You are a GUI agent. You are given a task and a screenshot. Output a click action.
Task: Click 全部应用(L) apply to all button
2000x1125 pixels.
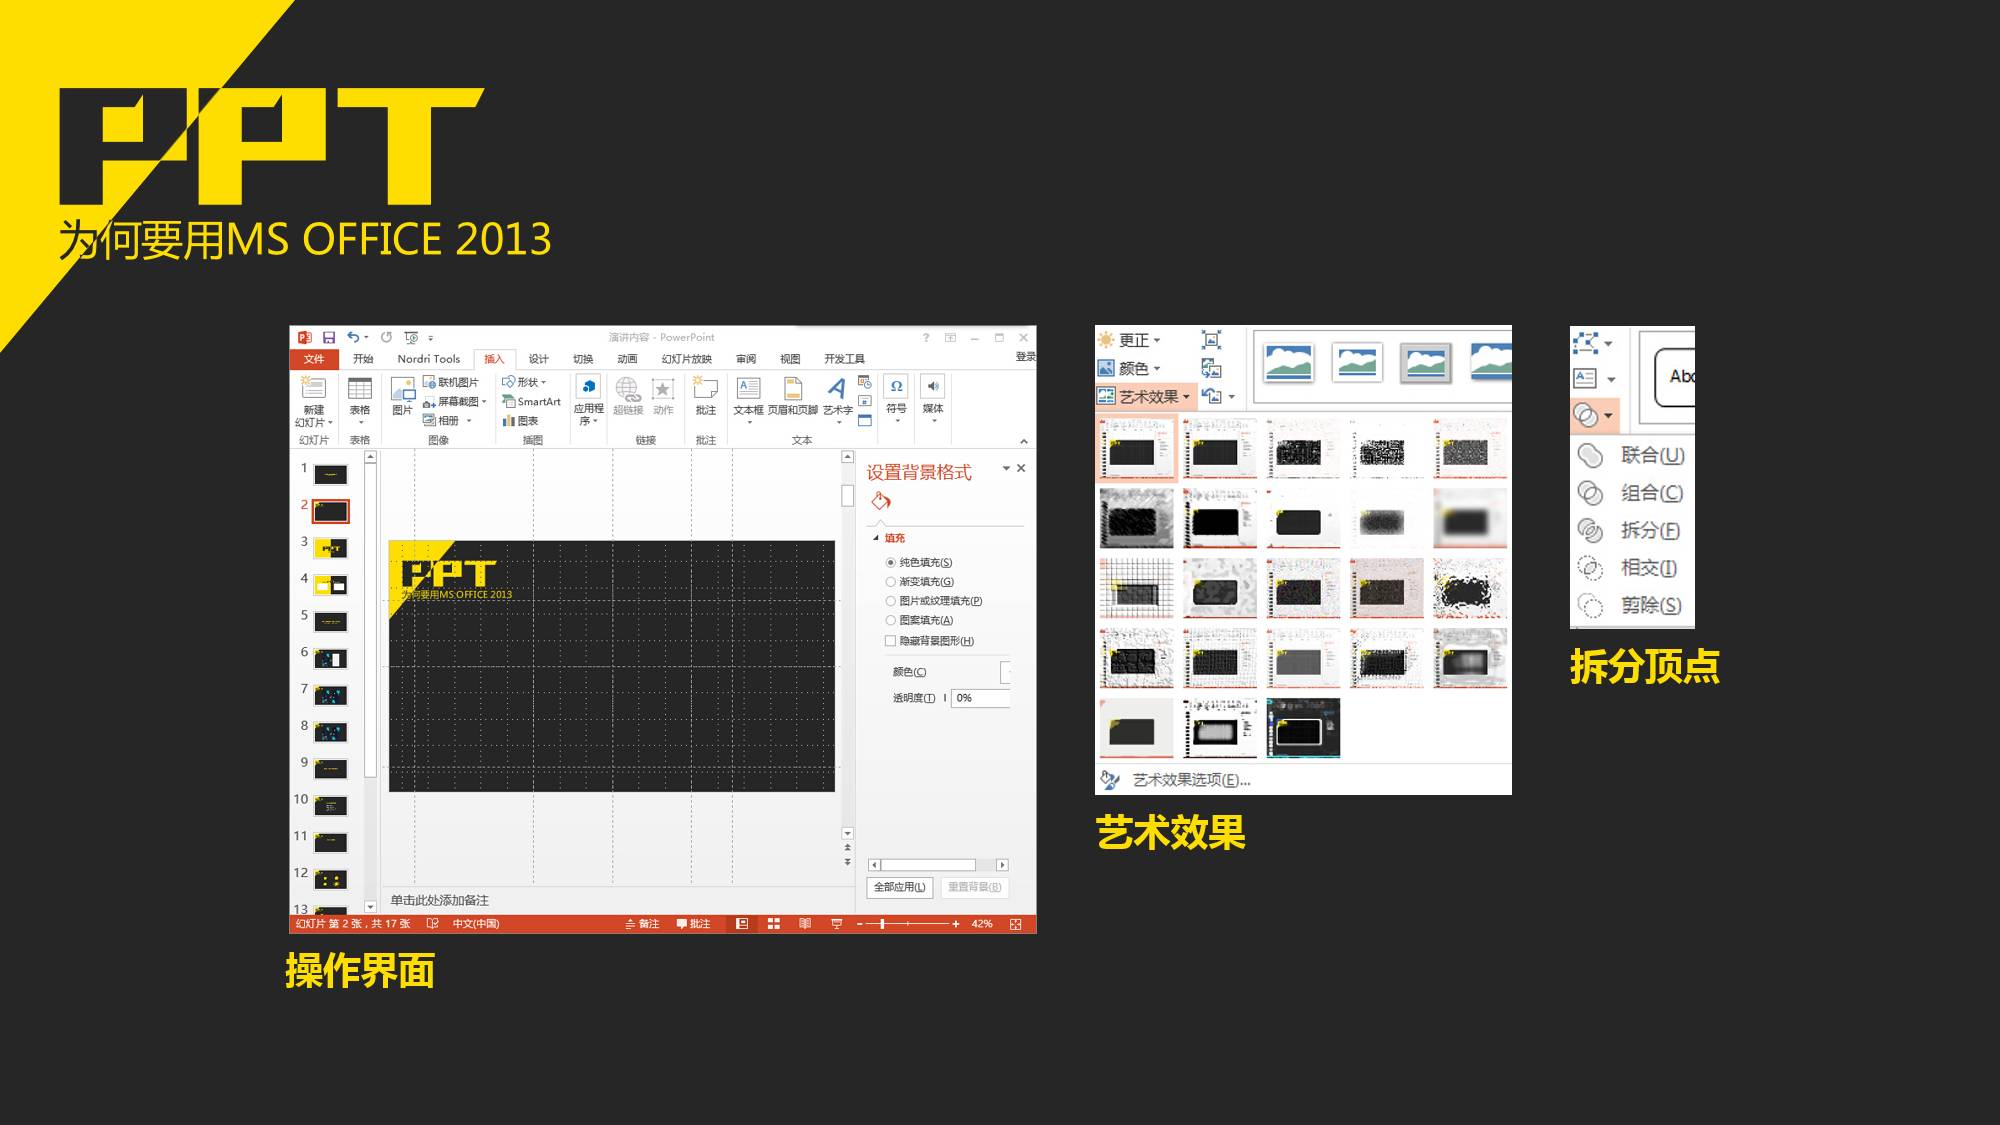tap(900, 887)
